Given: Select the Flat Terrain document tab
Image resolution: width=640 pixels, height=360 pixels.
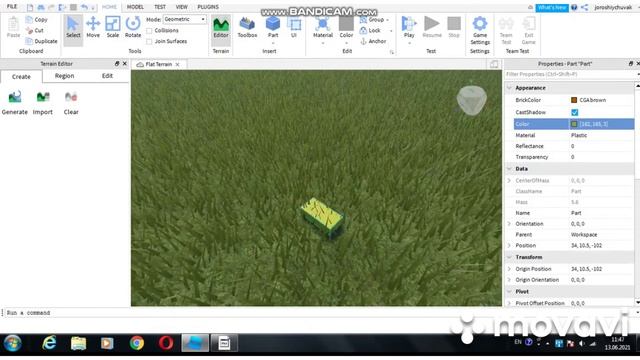Looking at the screenshot, I should click(158, 64).
